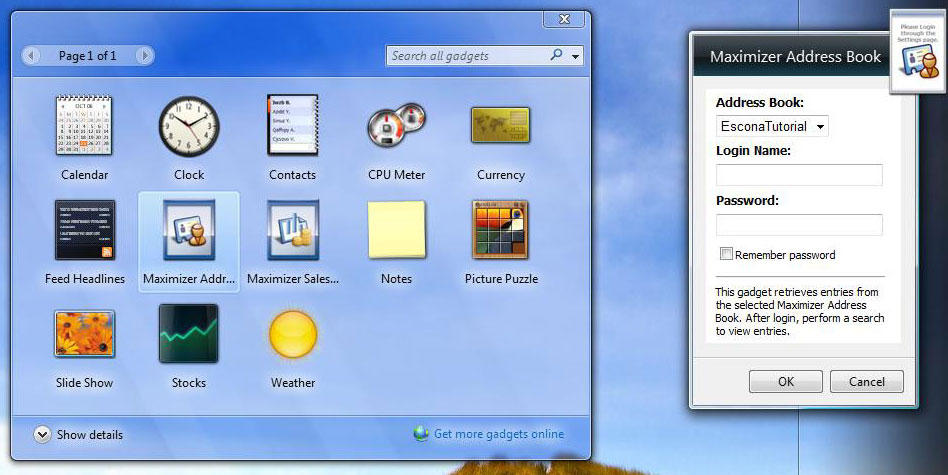Click the Weather label
Screen dimensions: 948x475
tap(293, 383)
